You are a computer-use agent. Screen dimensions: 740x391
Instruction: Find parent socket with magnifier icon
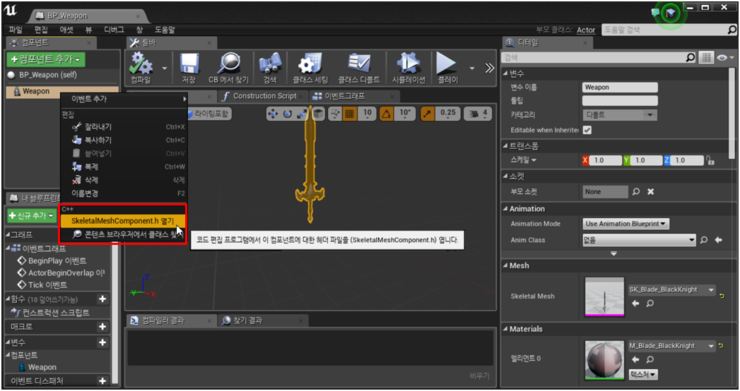(x=636, y=191)
